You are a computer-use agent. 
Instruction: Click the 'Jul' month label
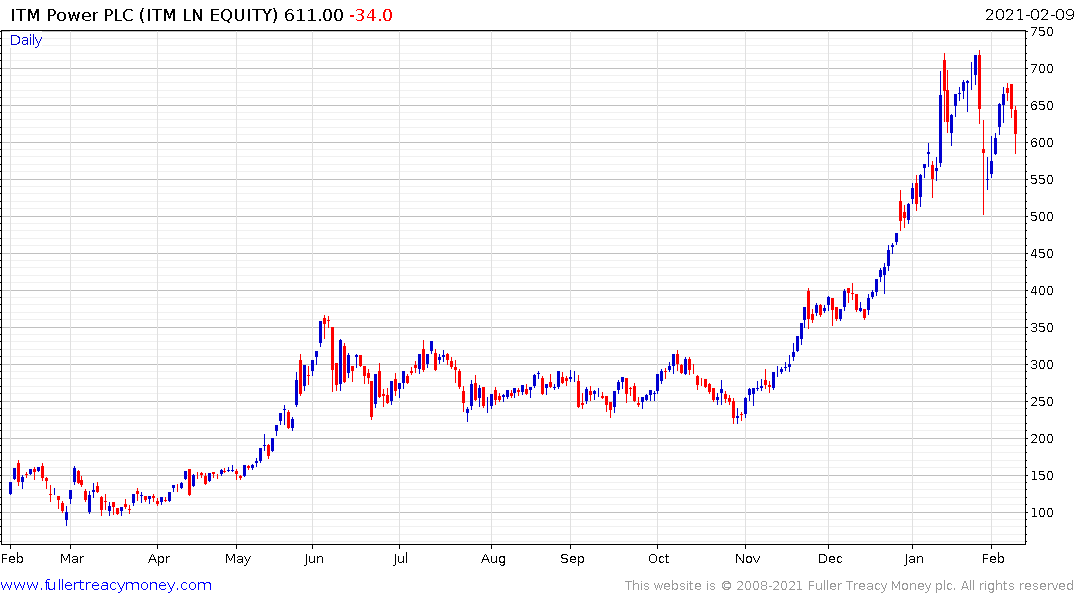pyautogui.click(x=400, y=559)
